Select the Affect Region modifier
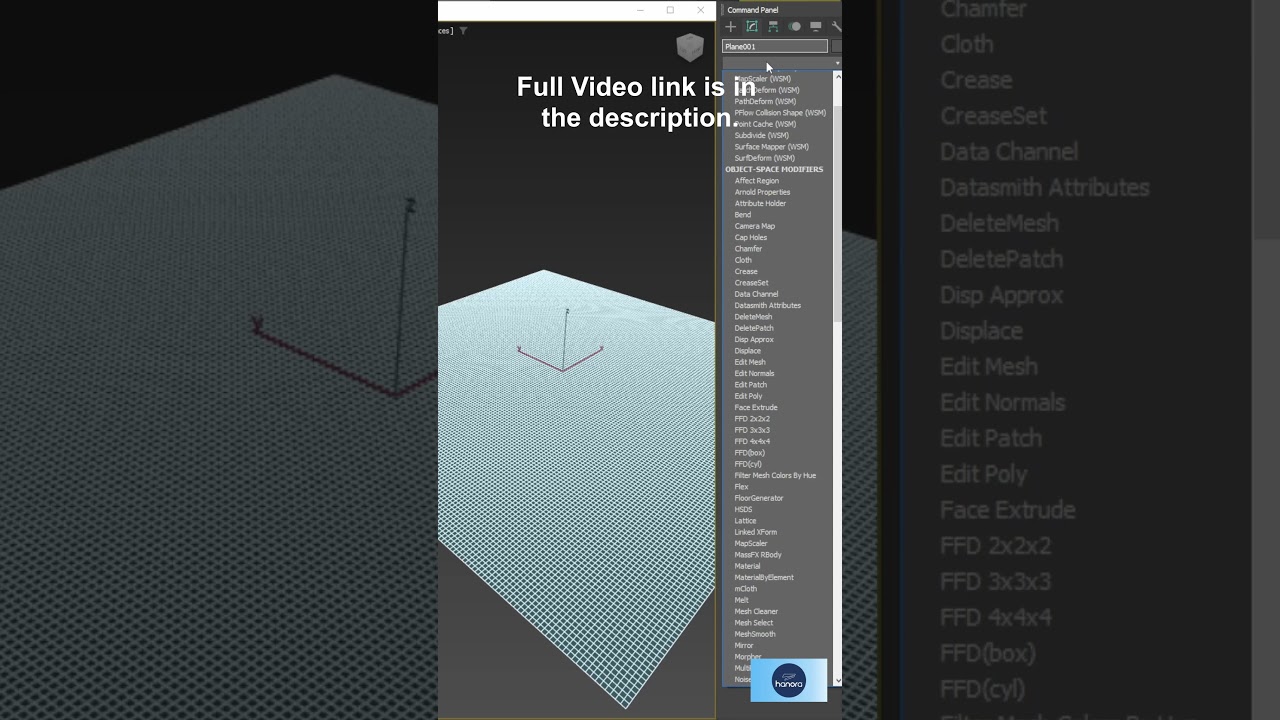The height and width of the screenshot is (720, 1280). coord(756,181)
